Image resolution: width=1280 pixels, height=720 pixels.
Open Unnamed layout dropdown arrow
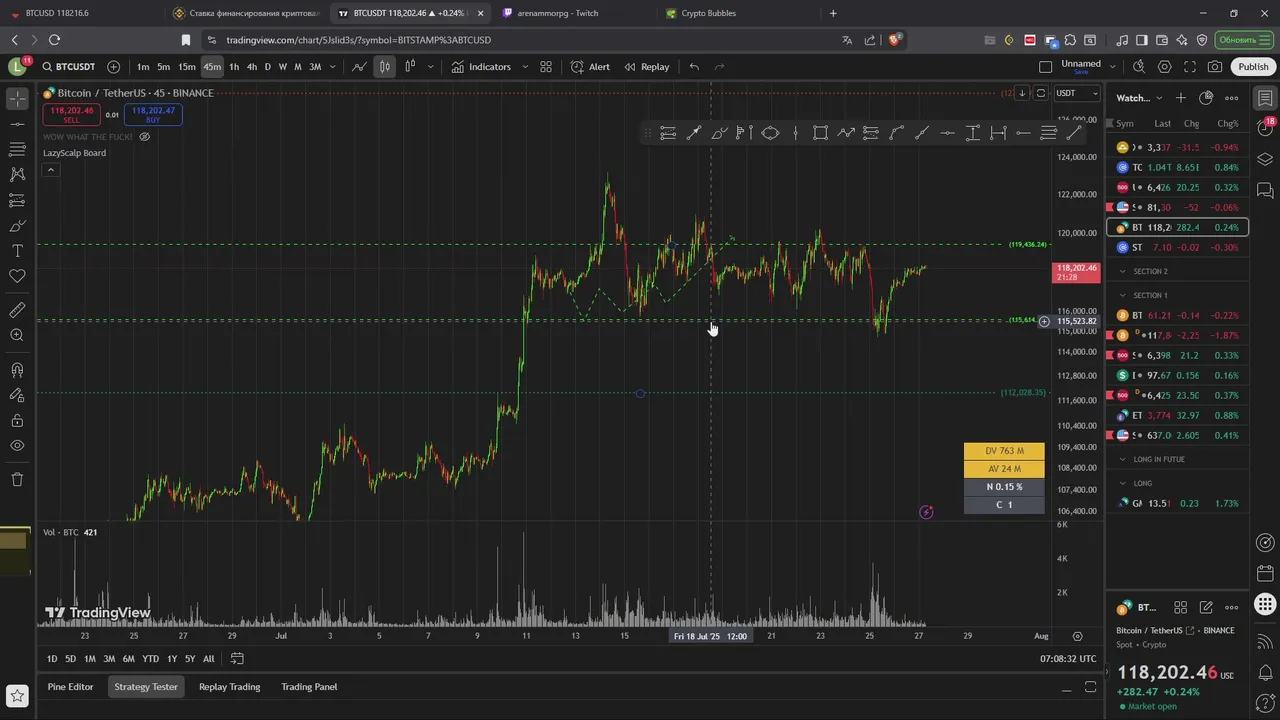(x=1111, y=67)
